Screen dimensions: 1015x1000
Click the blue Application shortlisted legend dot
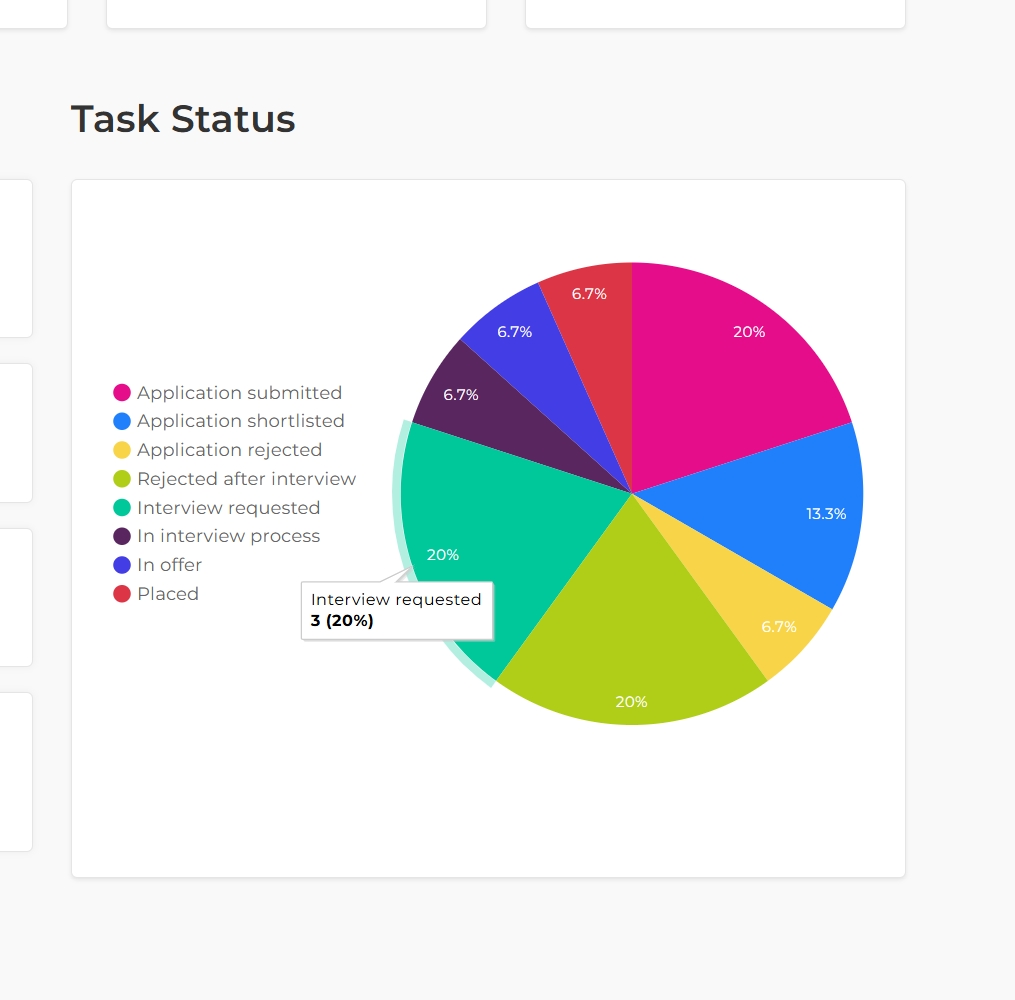(122, 421)
